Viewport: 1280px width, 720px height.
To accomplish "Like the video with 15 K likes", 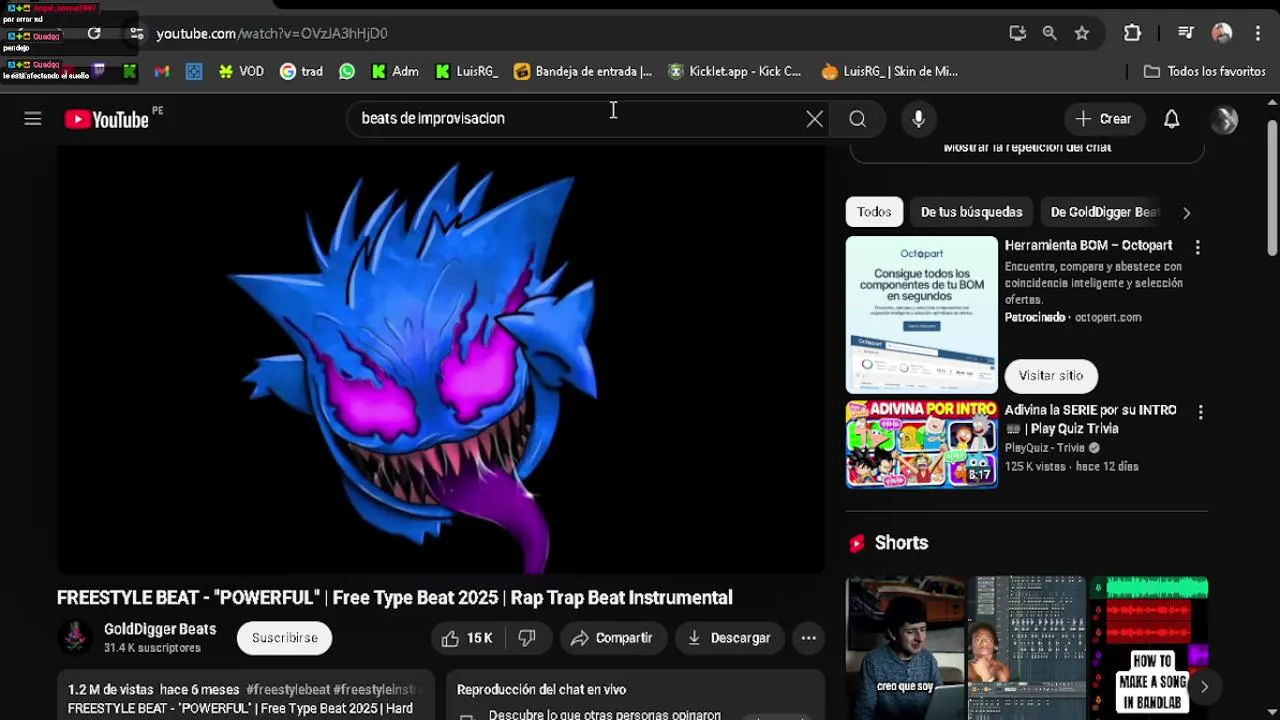I will pyautogui.click(x=467, y=638).
